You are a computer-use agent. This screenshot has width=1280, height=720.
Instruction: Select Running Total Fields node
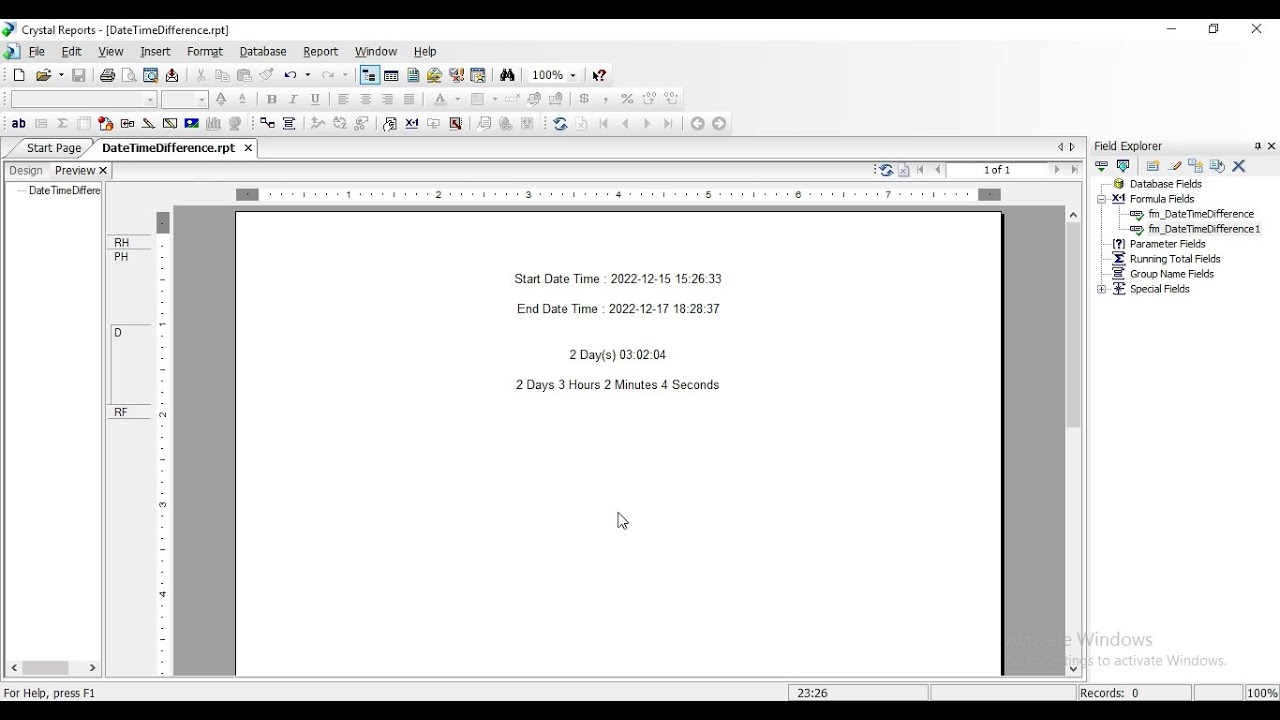1175,259
